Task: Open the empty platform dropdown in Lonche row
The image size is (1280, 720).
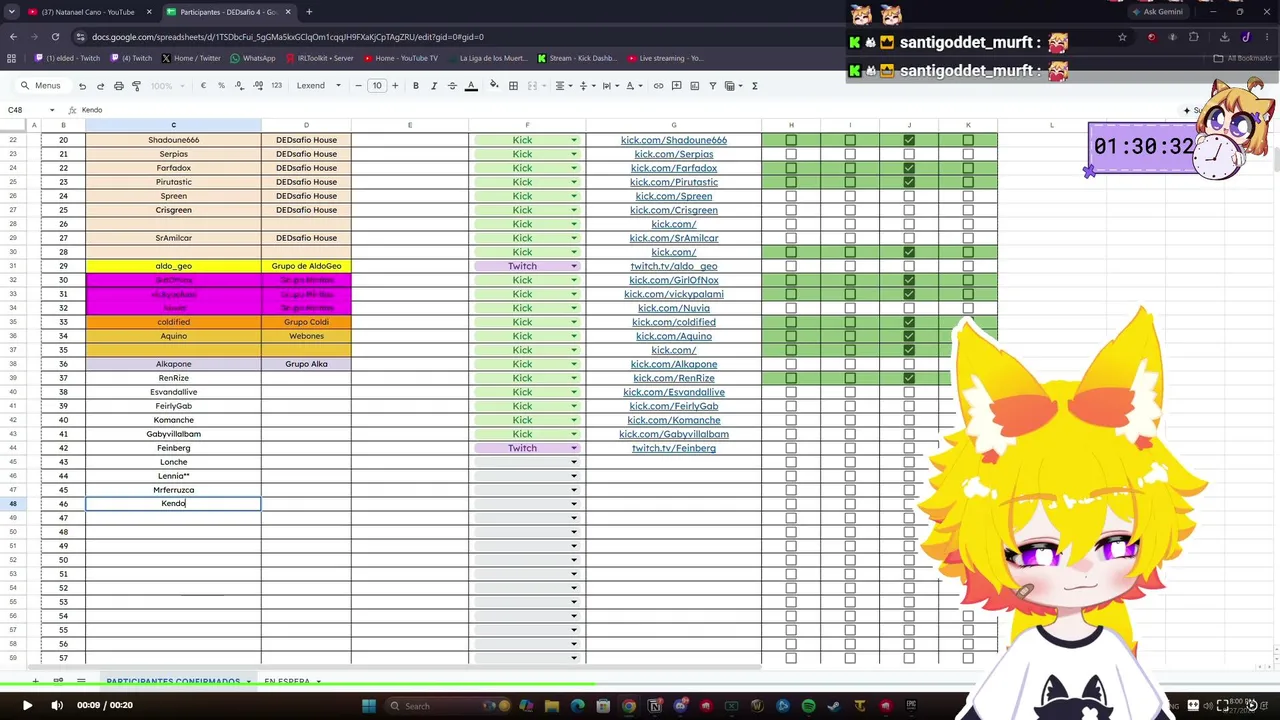Action: click(x=574, y=462)
